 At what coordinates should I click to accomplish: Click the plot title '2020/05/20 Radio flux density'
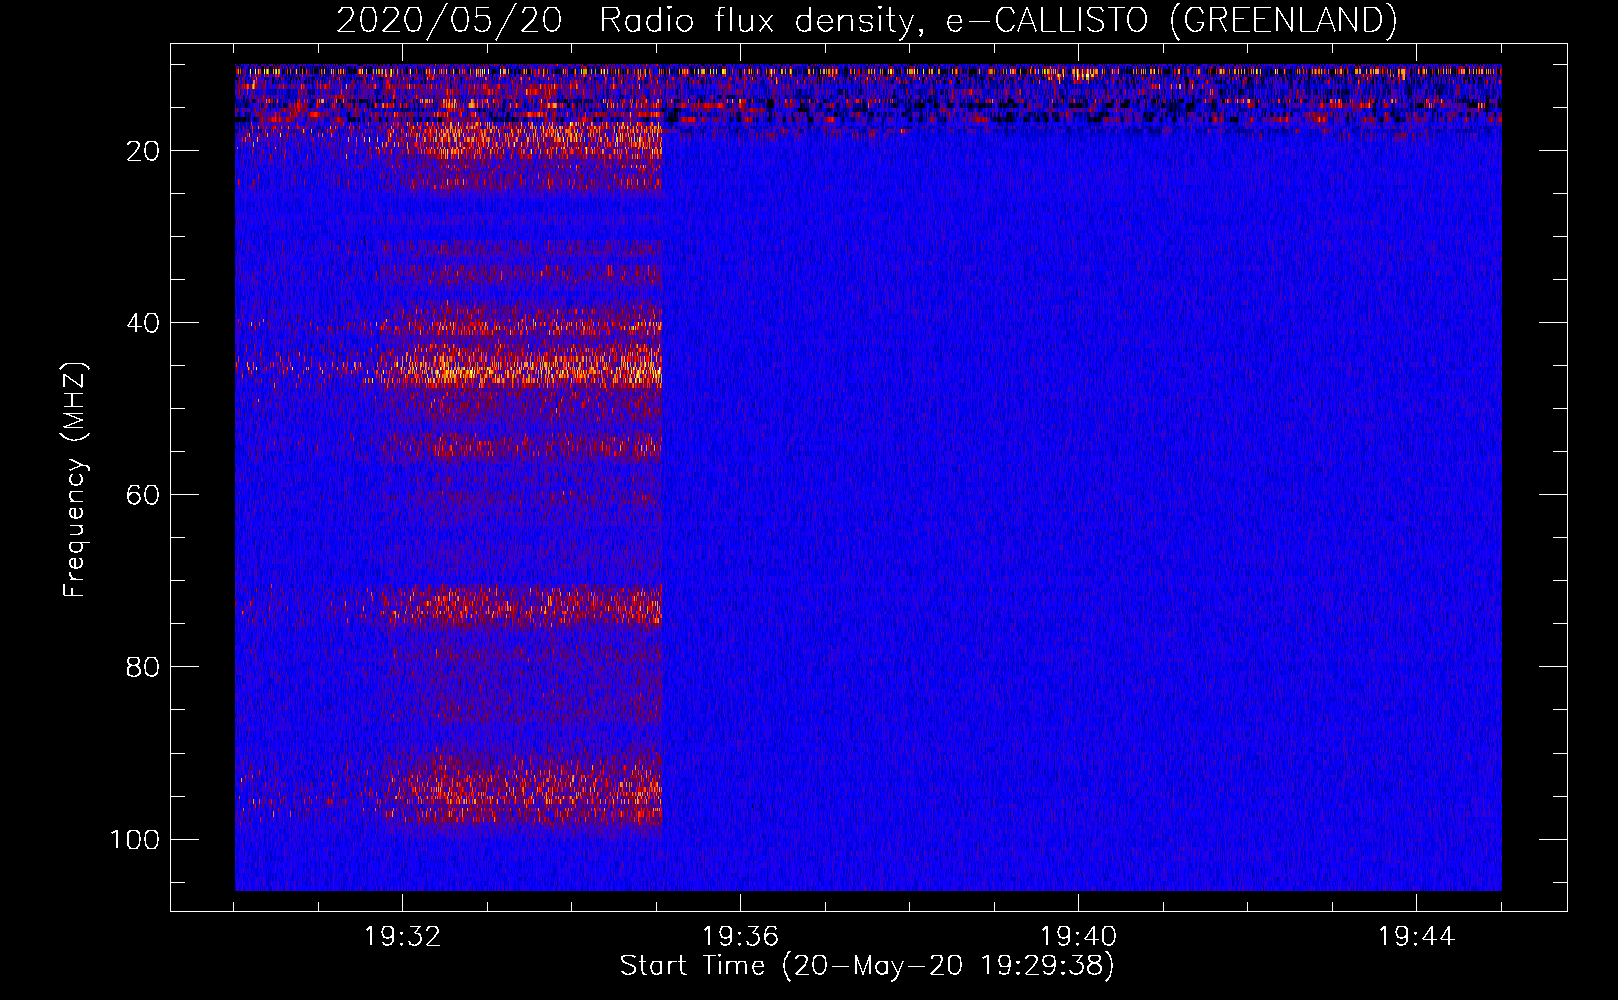(866, 20)
